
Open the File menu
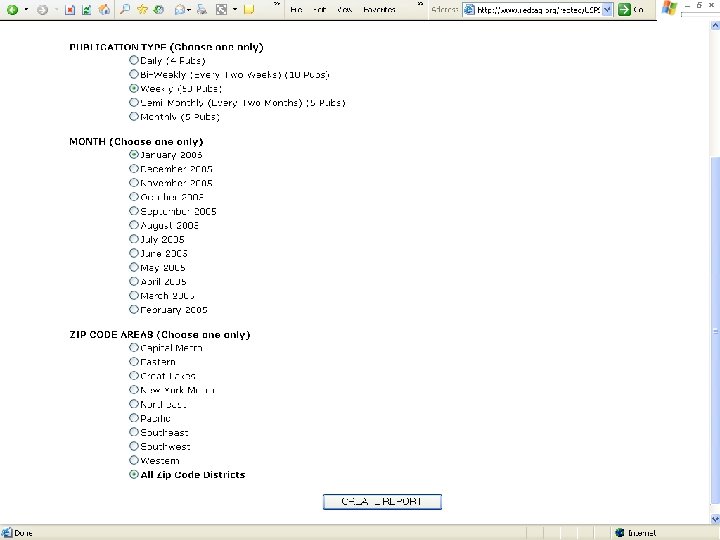click(296, 9)
